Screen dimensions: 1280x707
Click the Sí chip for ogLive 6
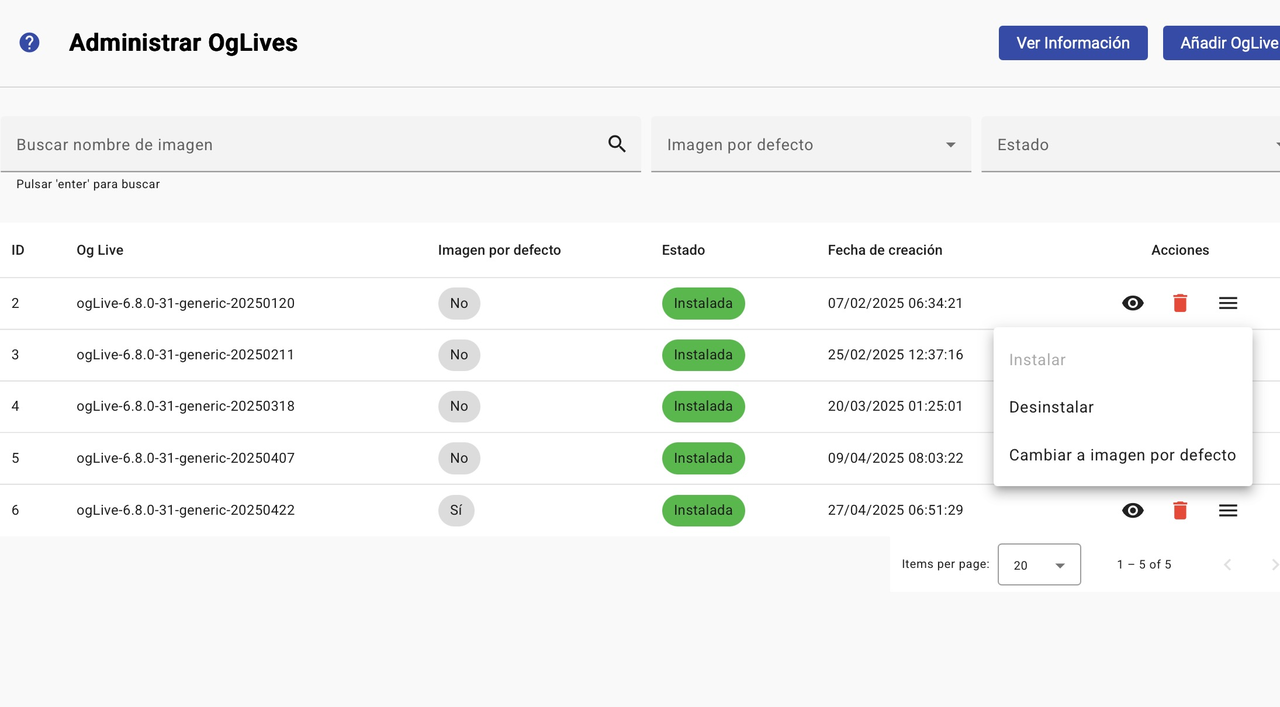click(x=456, y=510)
